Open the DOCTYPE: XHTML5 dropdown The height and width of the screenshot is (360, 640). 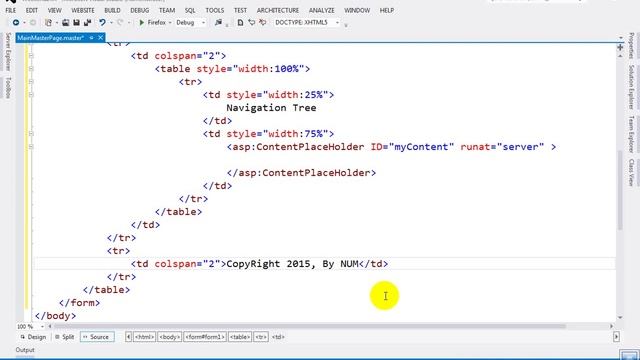[x=337, y=23]
